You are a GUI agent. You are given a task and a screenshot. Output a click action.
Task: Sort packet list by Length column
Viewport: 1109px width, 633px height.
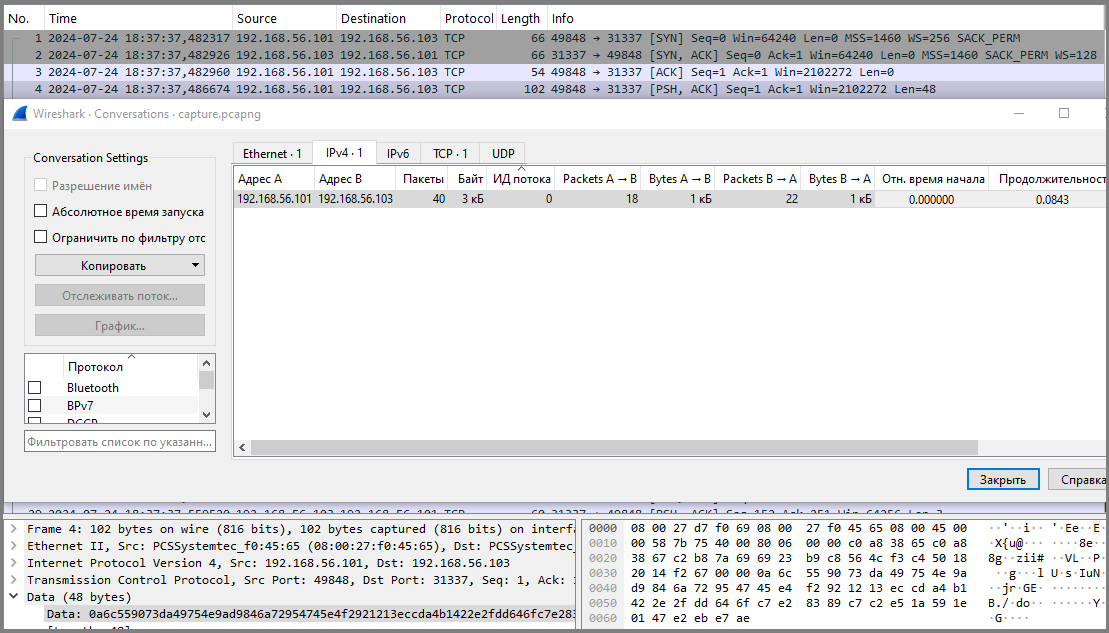click(x=522, y=18)
